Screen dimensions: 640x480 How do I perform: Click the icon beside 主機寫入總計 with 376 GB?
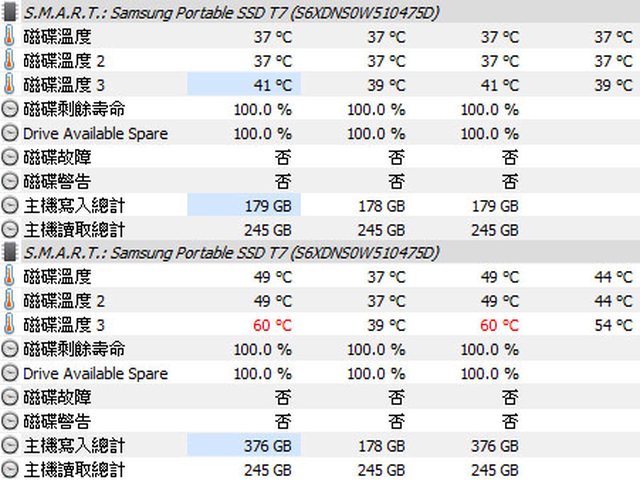pos(10,445)
